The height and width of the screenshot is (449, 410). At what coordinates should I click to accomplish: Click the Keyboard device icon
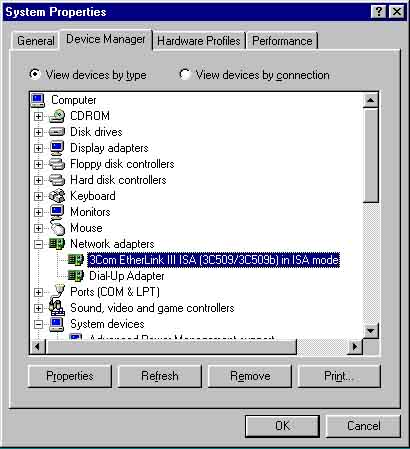[57, 196]
